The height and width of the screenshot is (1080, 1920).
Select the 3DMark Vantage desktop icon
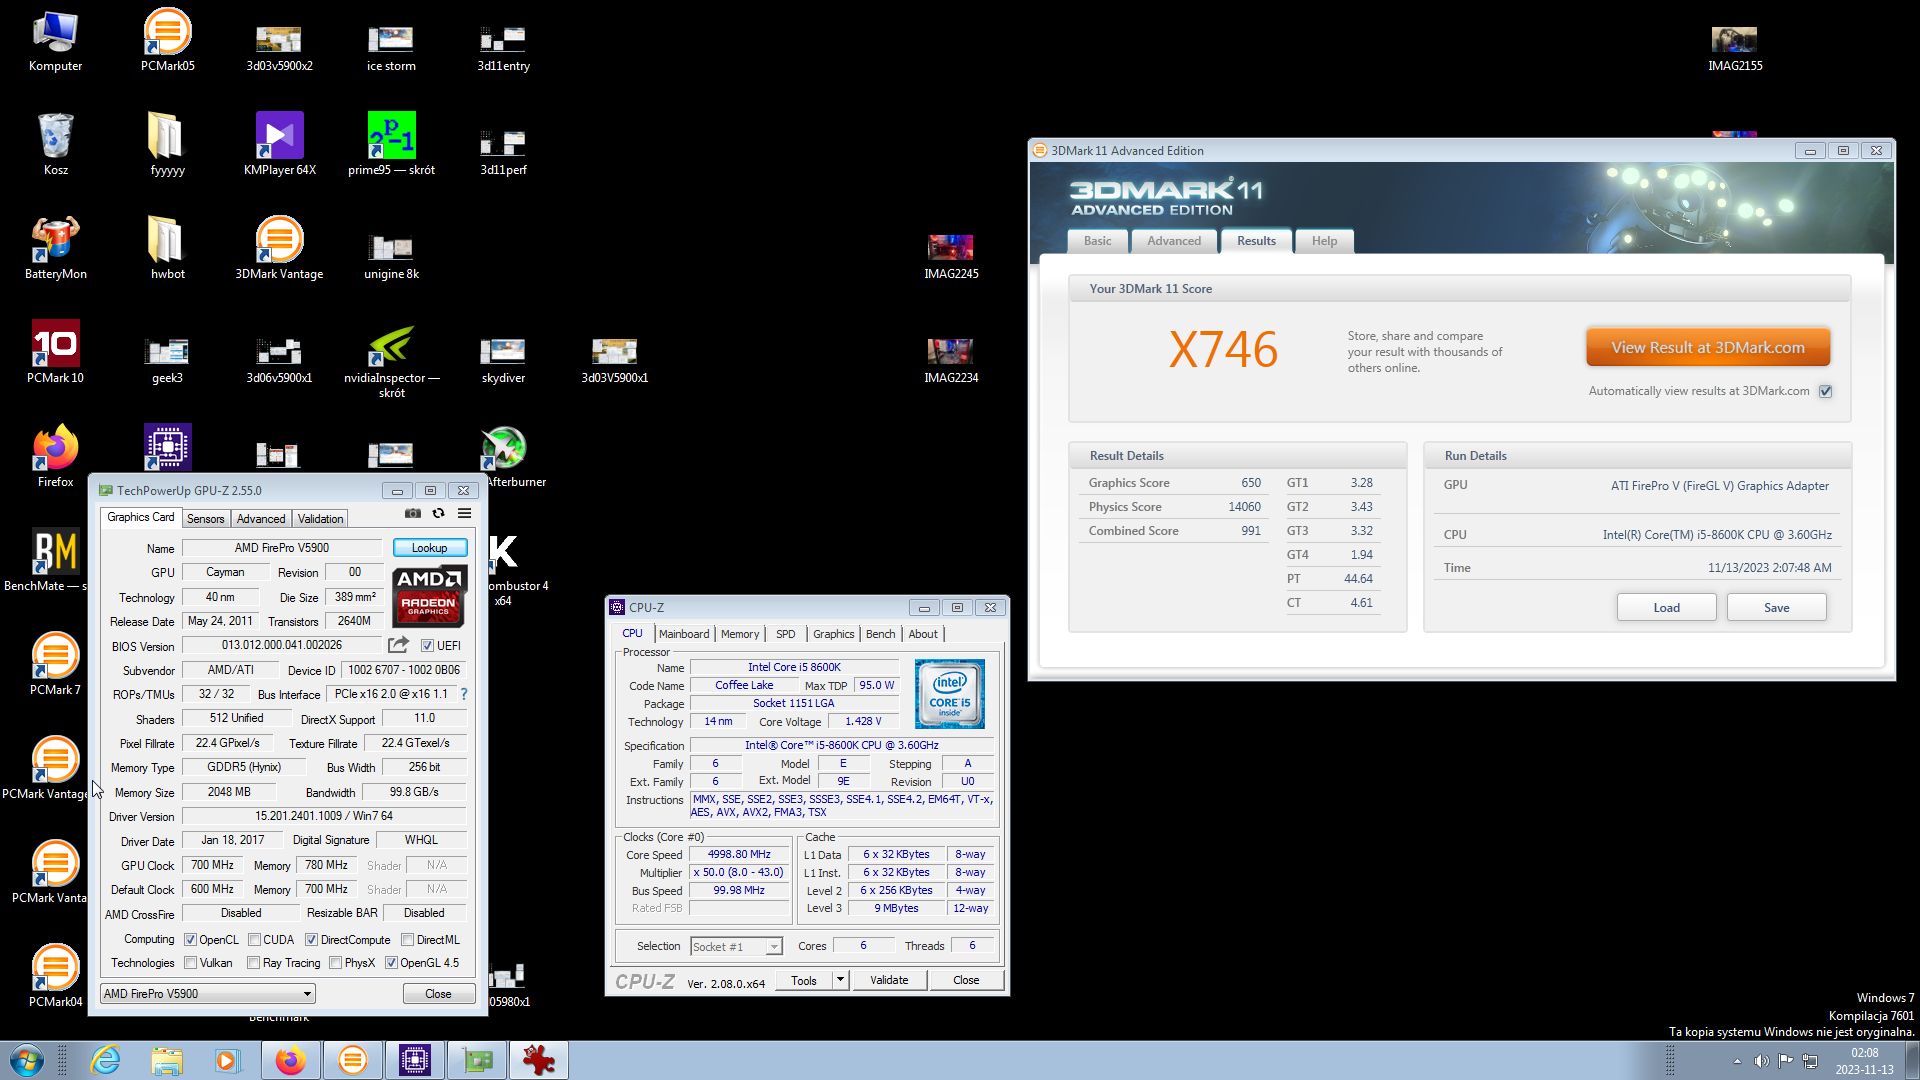[x=279, y=248]
